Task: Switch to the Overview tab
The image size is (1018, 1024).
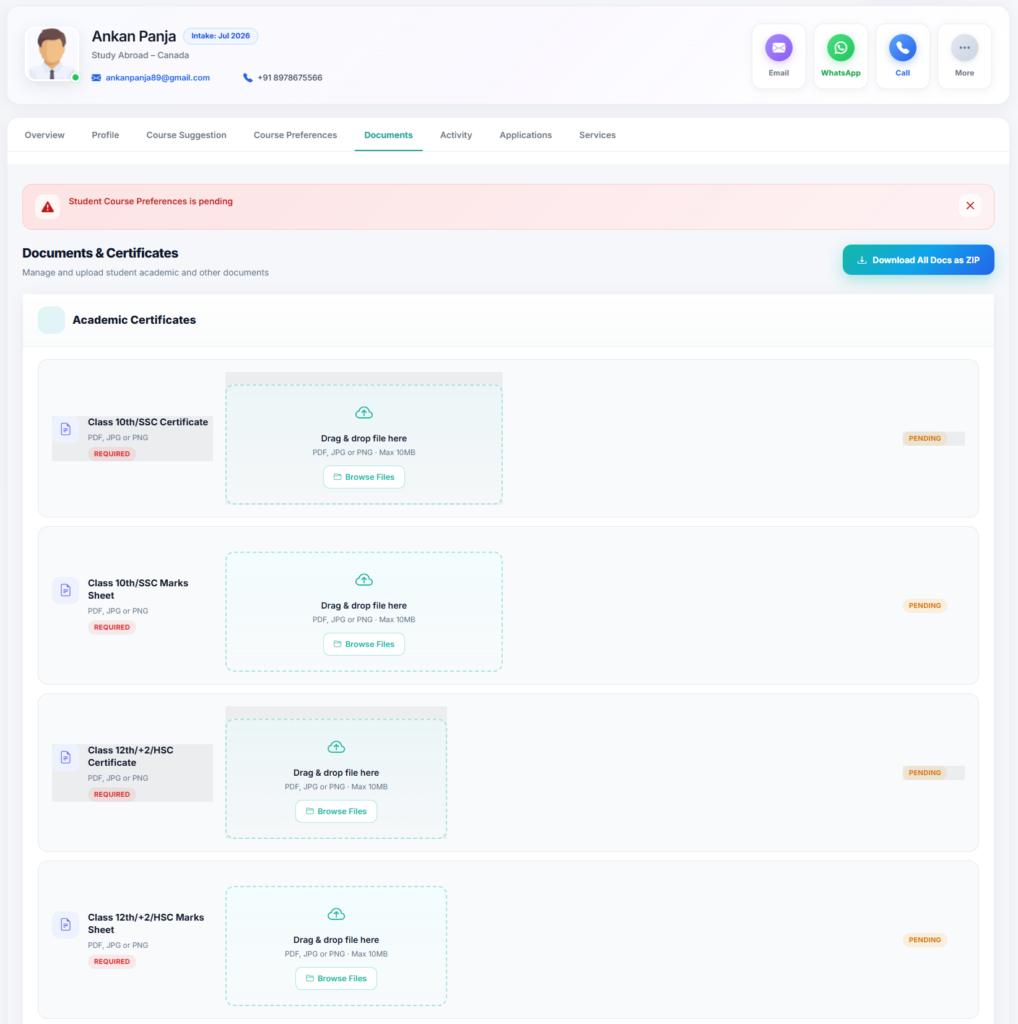Action: 44,135
